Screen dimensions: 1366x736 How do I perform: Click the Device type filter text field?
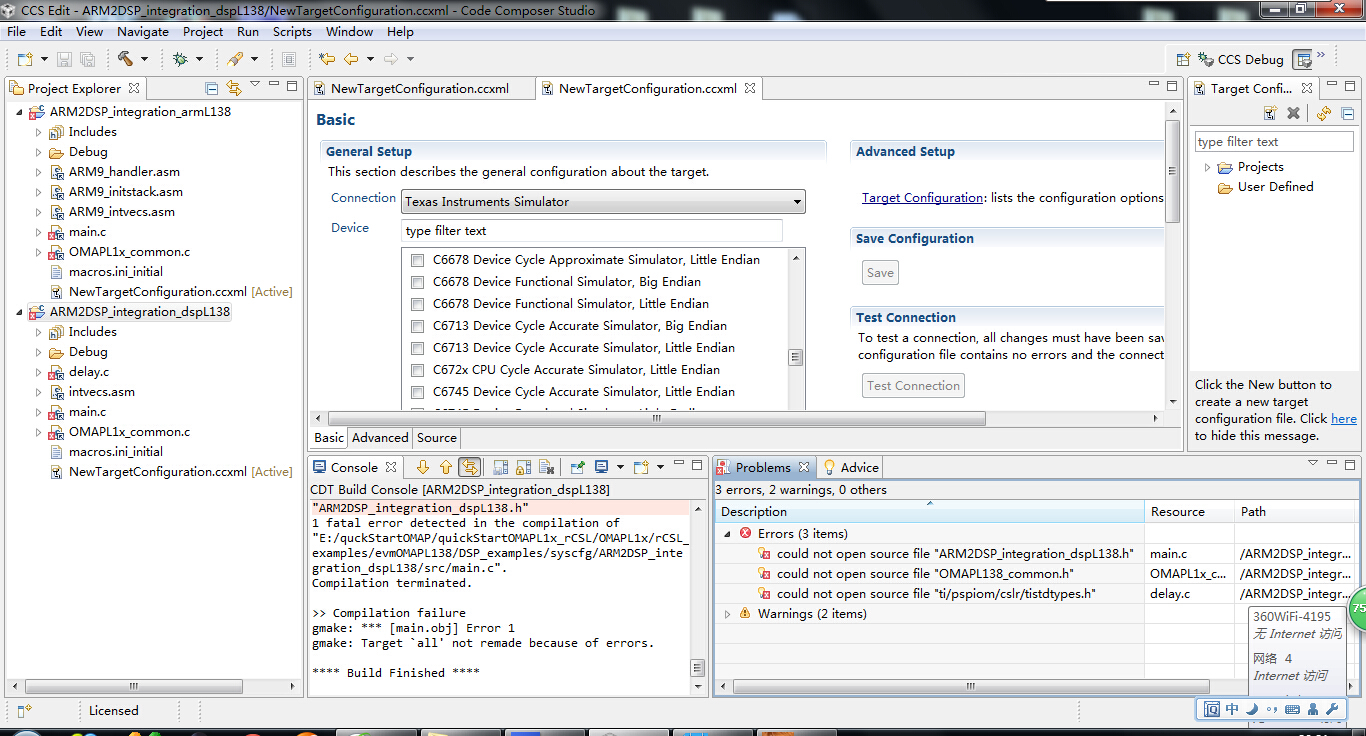(x=591, y=231)
